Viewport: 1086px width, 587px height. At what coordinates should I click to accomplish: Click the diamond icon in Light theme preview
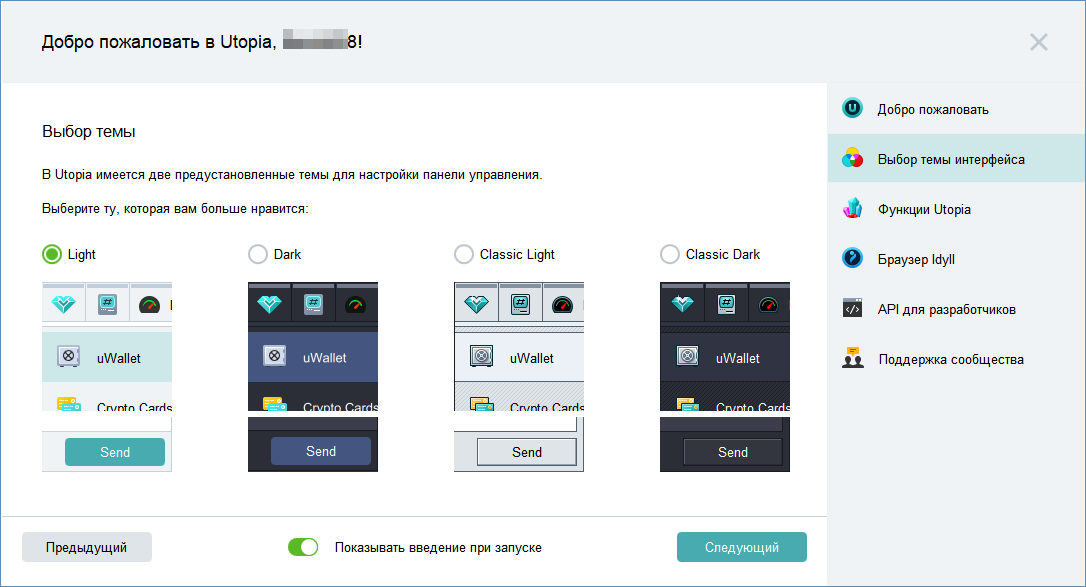(x=64, y=304)
